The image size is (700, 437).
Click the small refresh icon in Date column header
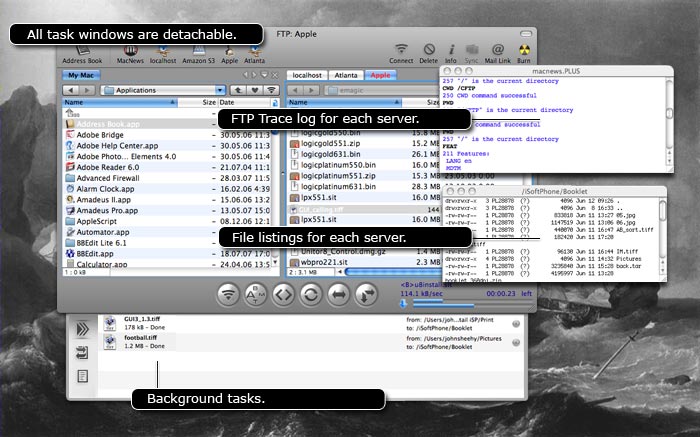(275, 103)
